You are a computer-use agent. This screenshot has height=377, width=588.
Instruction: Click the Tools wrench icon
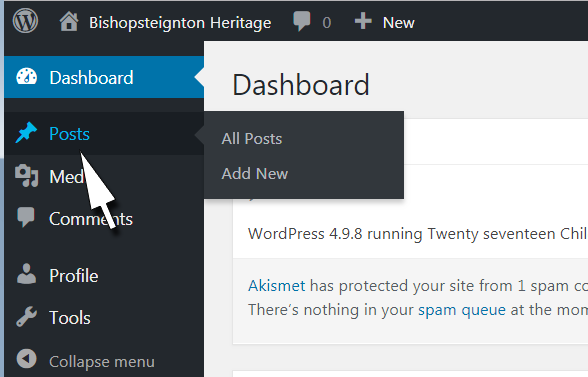27,316
